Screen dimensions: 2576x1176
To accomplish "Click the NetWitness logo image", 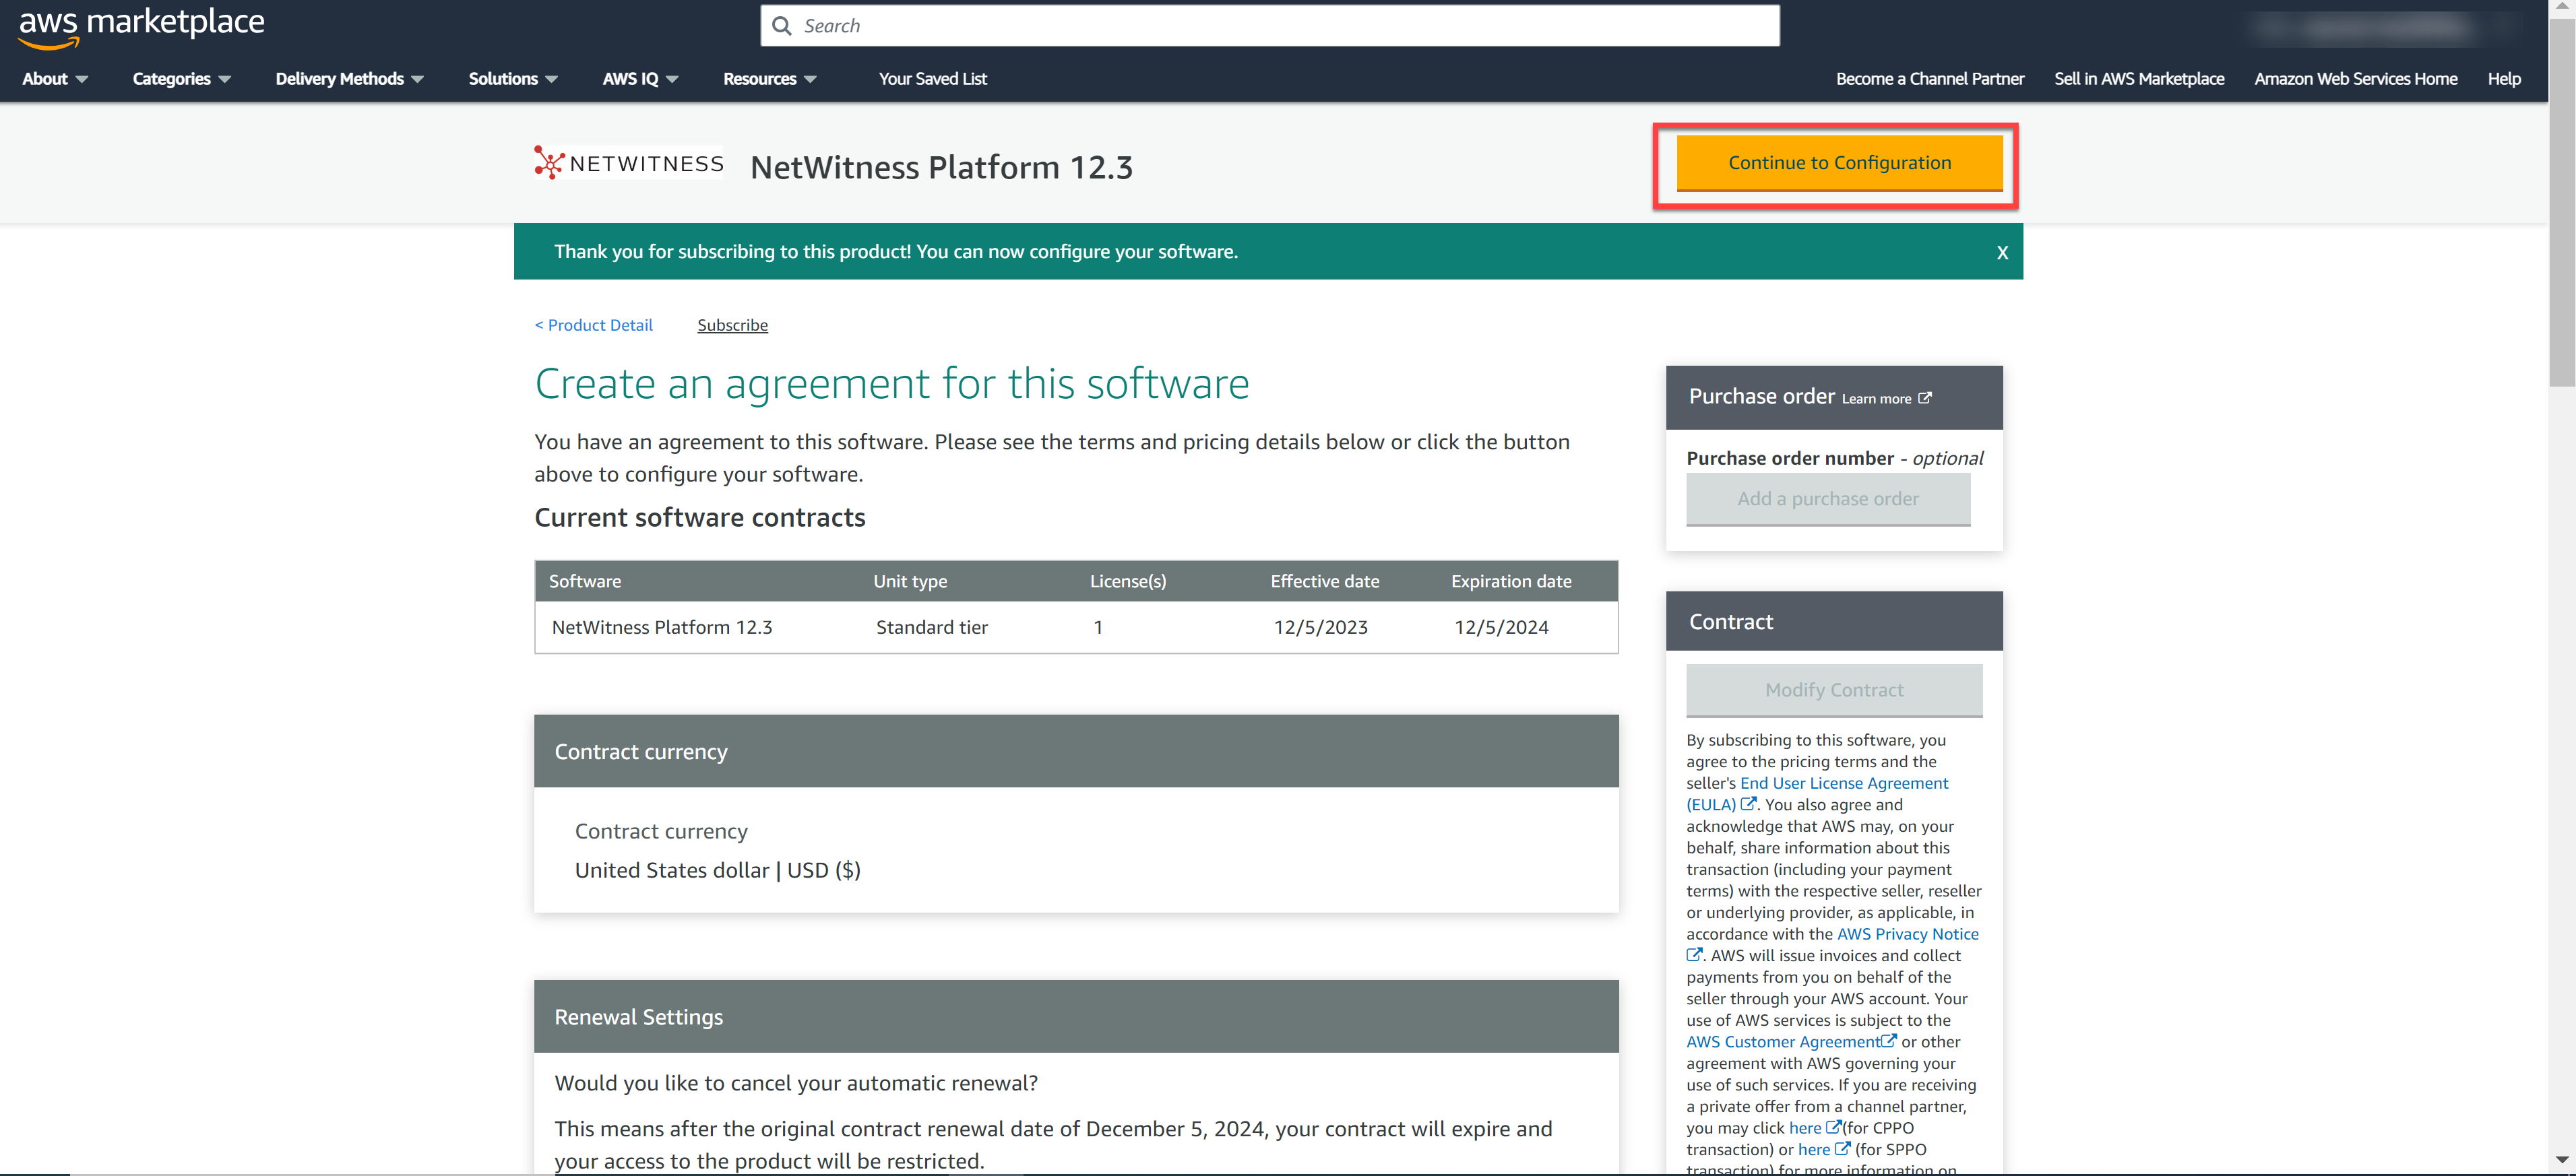I will coord(628,163).
